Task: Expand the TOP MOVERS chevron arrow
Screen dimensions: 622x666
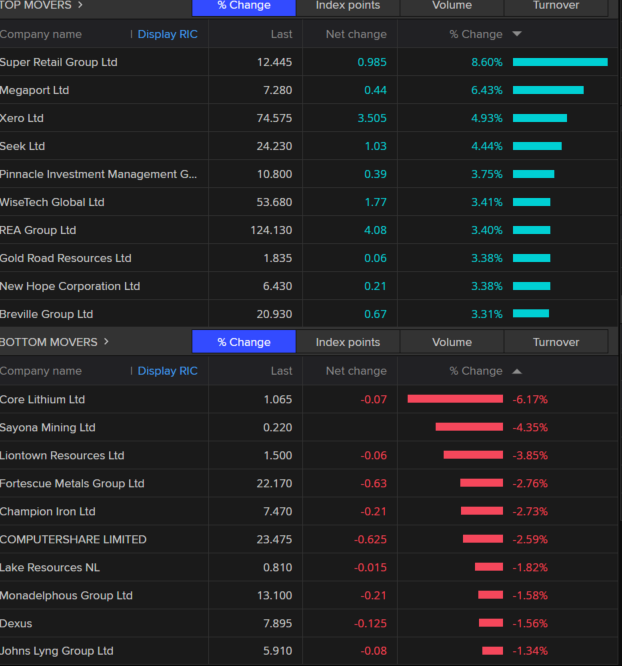Action: point(80,5)
